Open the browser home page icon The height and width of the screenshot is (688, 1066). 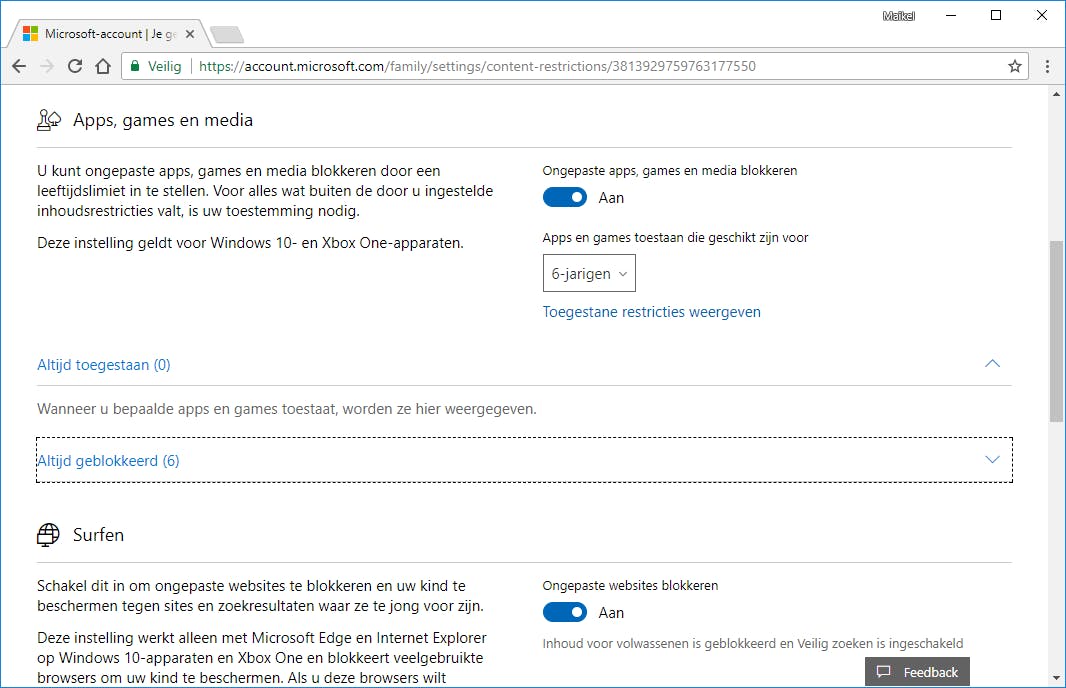pos(103,66)
